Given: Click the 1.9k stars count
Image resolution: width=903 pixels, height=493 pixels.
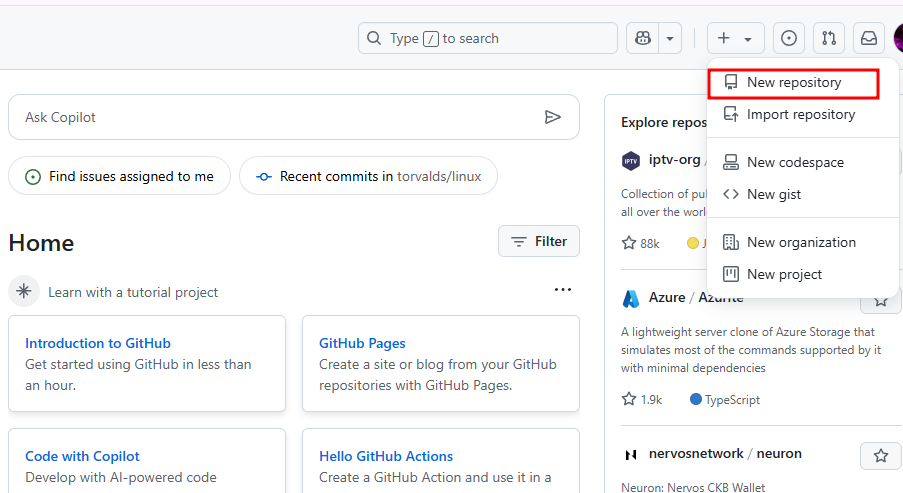Looking at the screenshot, I should (x=642, y=400).
